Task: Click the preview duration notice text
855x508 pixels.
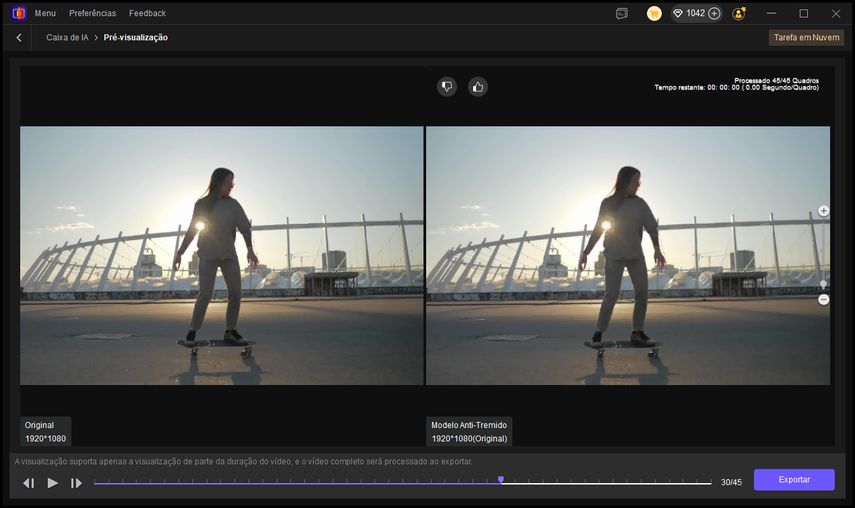Action: click(243, 462)
